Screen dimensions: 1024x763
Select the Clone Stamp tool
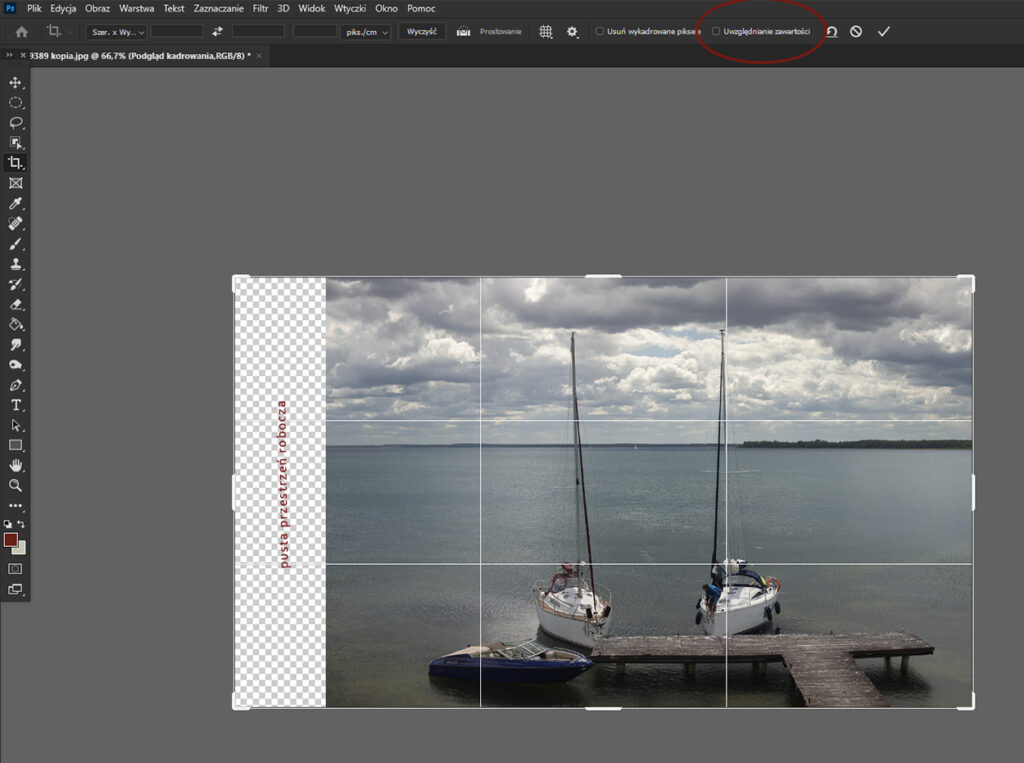14,265
